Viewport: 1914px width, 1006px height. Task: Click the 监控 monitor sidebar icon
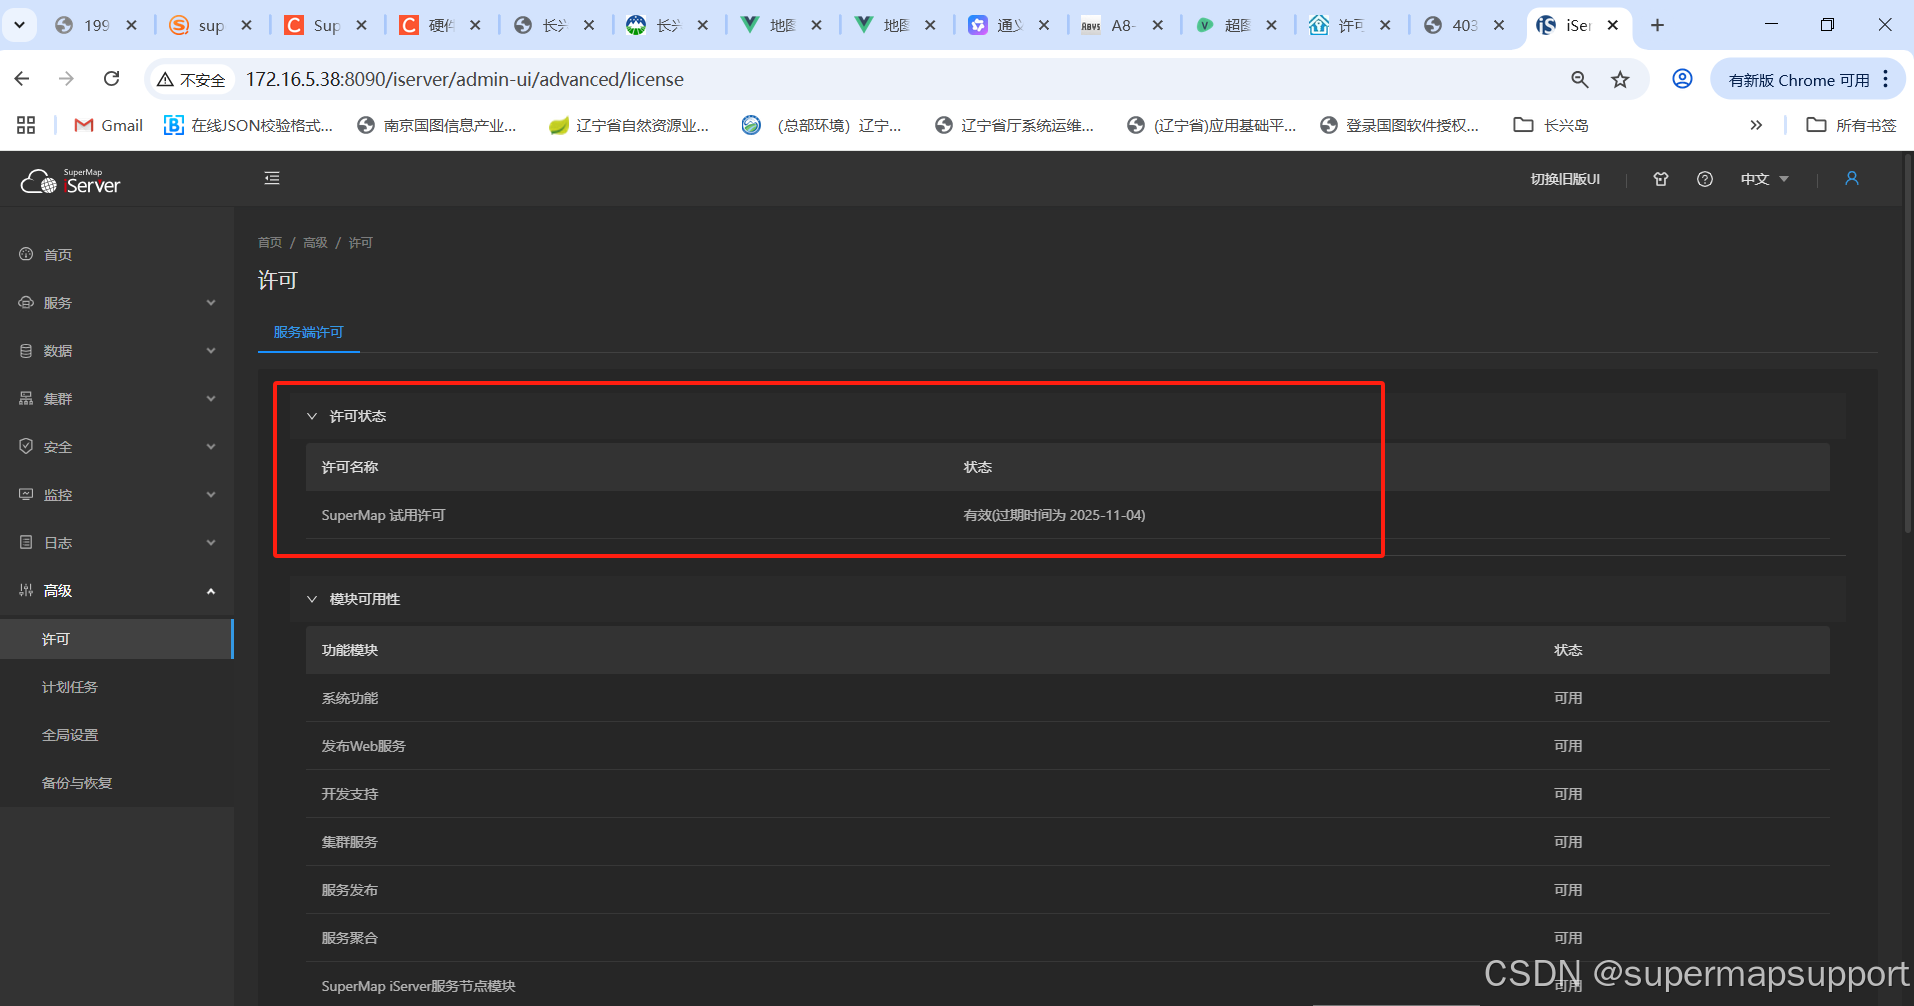click(x=26, y=494)
